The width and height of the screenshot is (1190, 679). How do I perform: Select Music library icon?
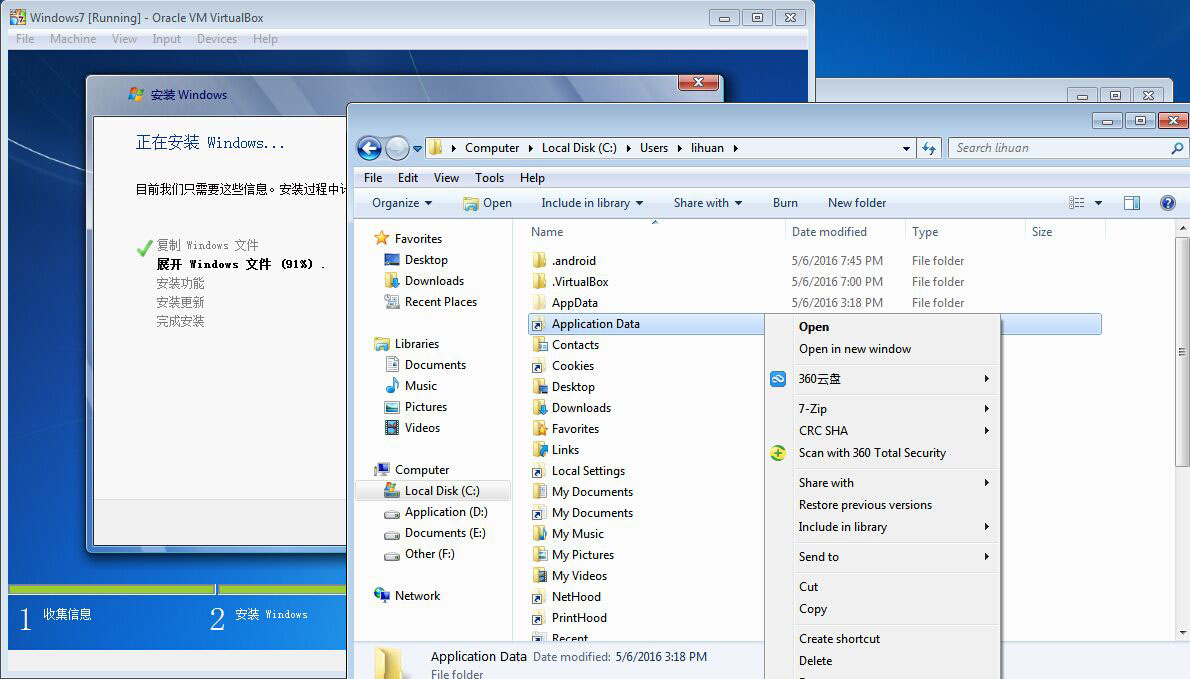pos(392,385)
